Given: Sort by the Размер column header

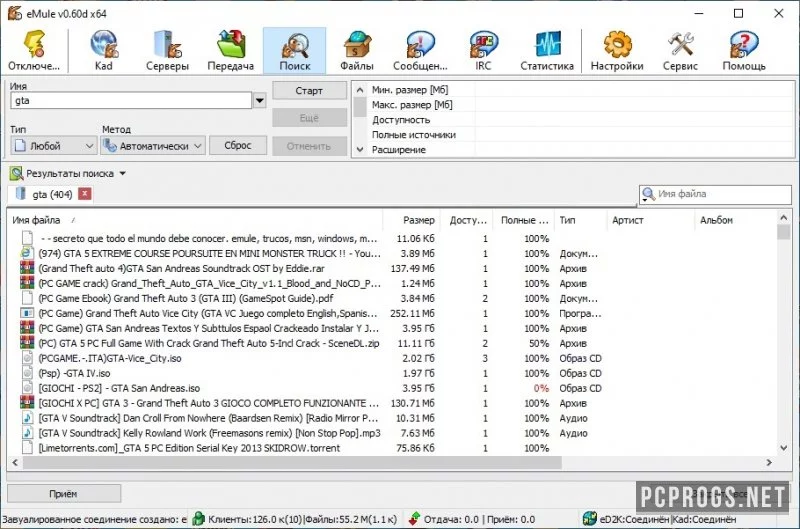Looking at the screenshot, I should 411,220.
